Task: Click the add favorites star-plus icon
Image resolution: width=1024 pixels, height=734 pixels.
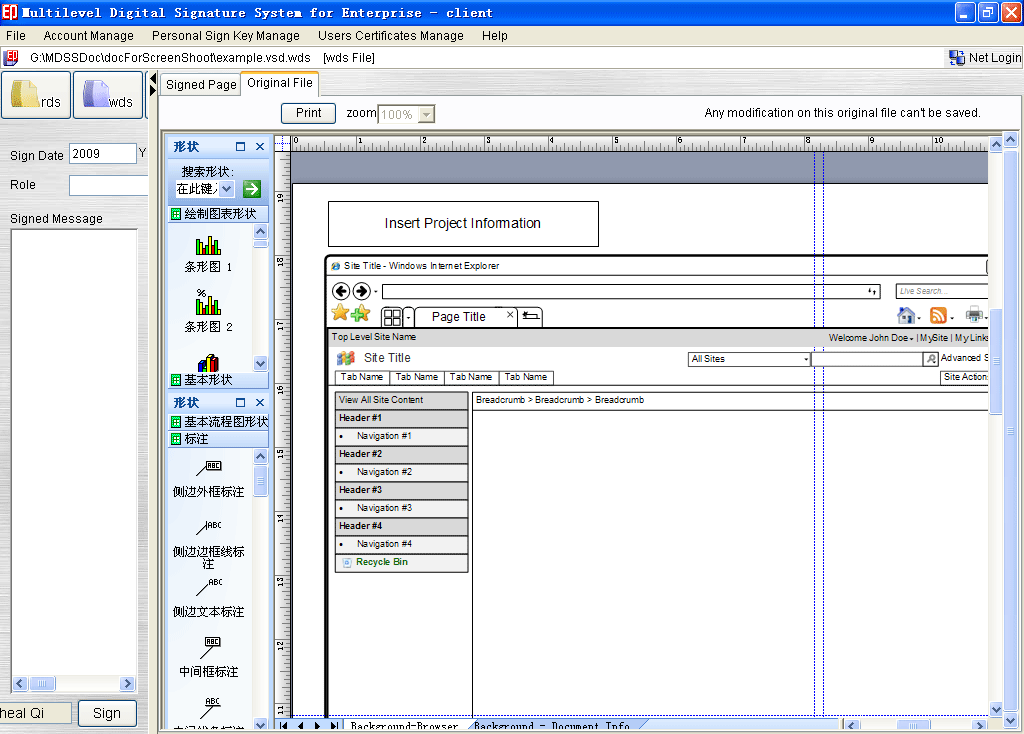Action: (x=360, y=314)
